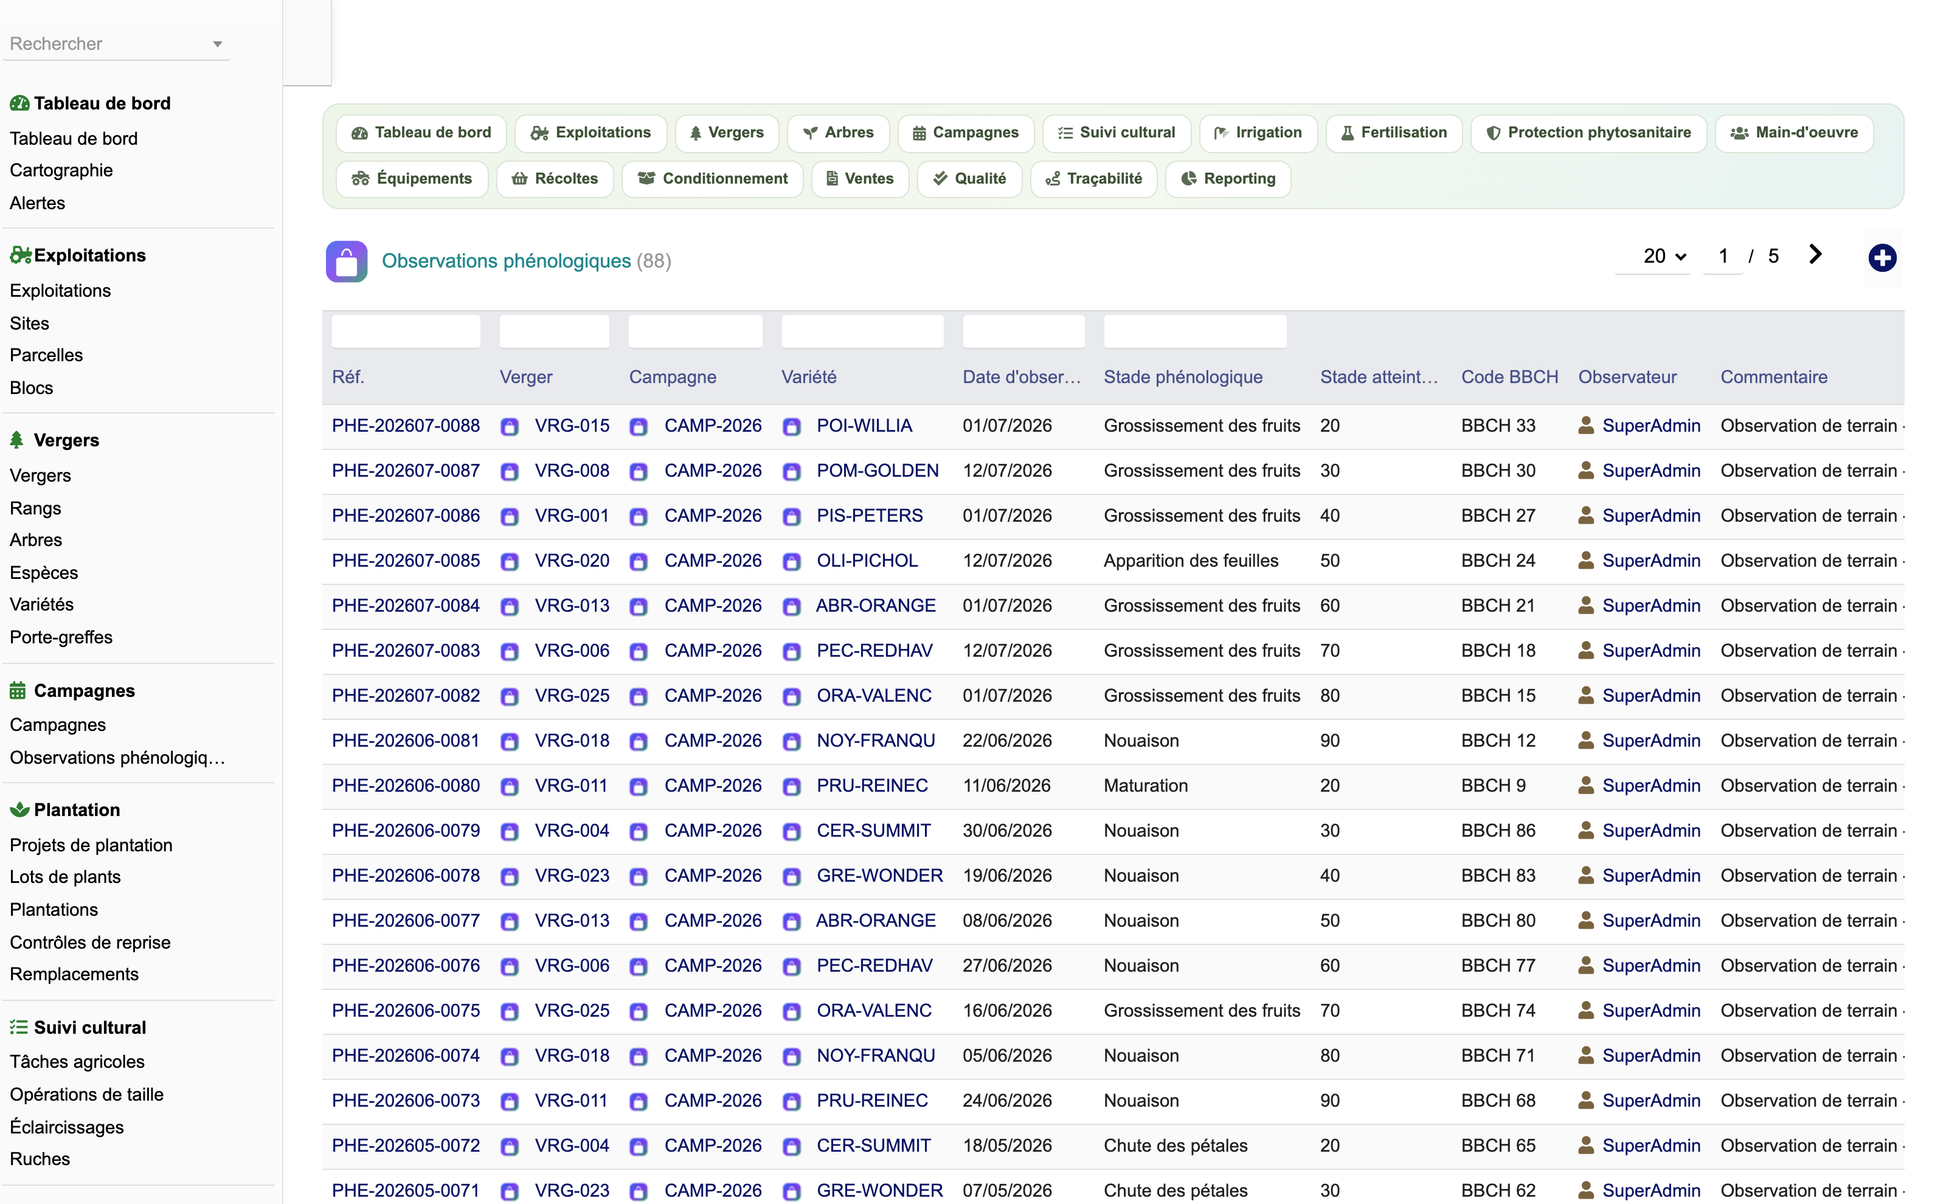Click the variety icon beside NOY-FRANQU in row 0074

(x=792, y=1057)
